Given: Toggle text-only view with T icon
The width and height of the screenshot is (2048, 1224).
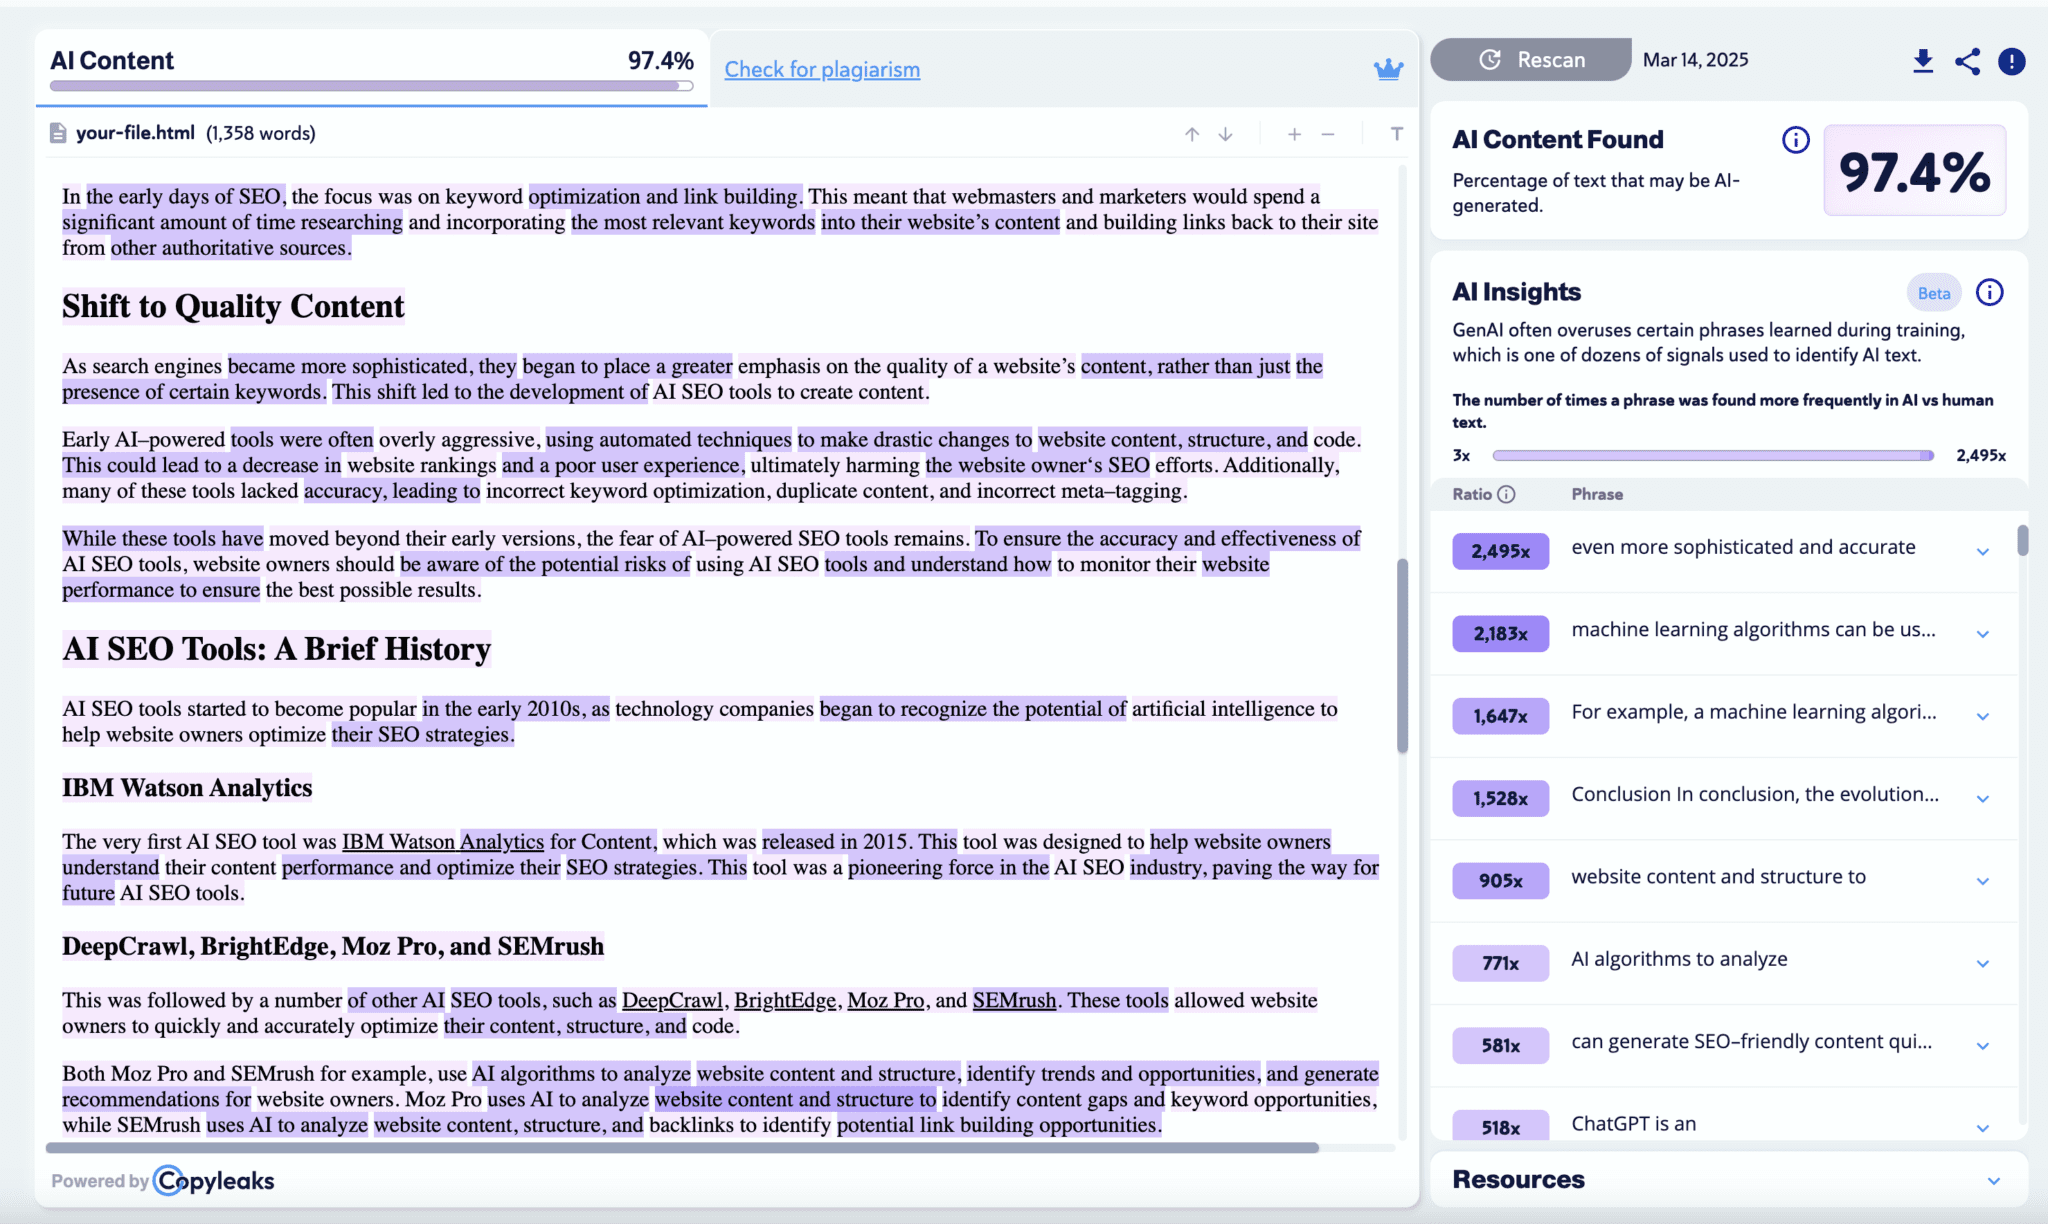Looking at the screenshot, I should point(1396,134).
